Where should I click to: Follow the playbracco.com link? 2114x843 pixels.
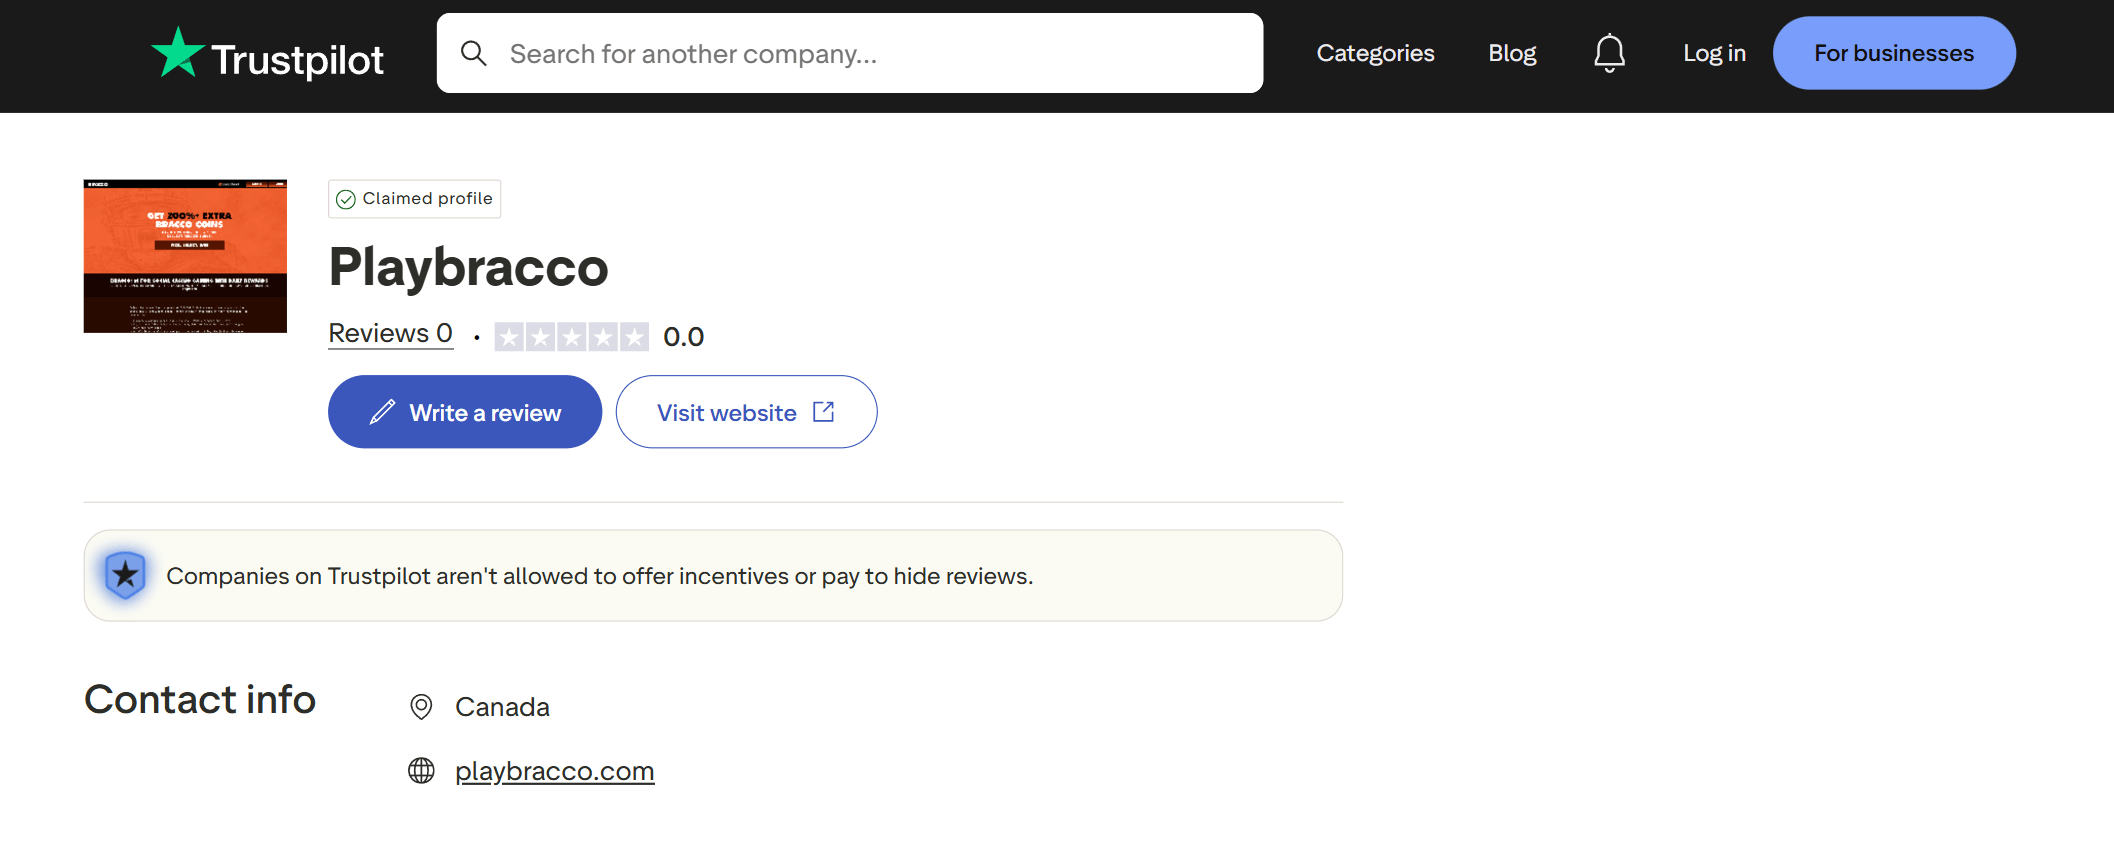[x=554, y=771]
